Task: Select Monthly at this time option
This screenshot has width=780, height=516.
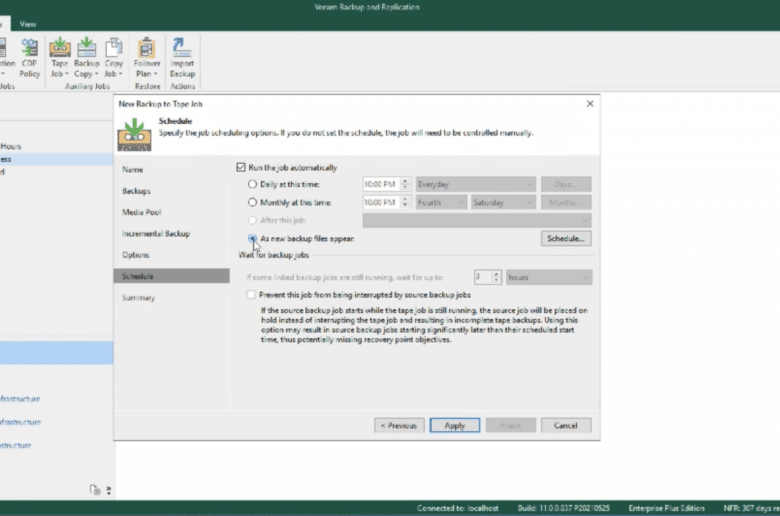Action: [x=252, y=203]
